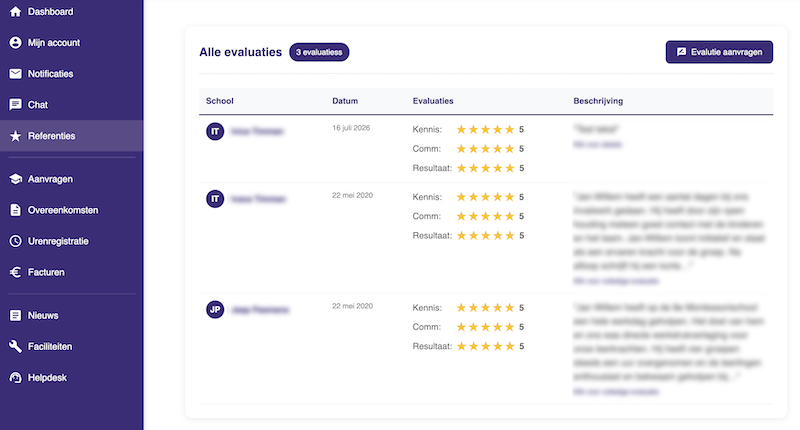
Task: Click the Comm star rating for 16 juli 2026
Action: (485, 149)
